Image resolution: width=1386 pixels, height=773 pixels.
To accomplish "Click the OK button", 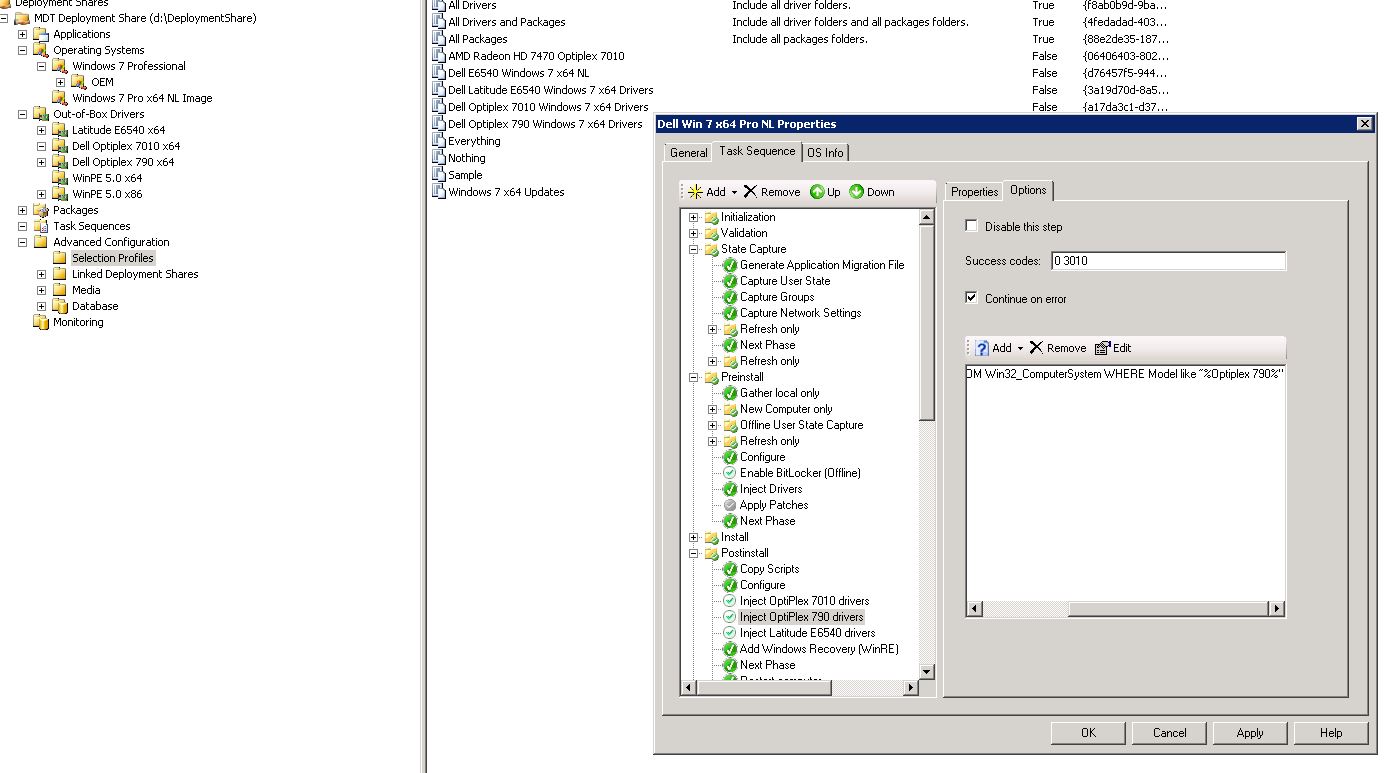I will click(1088, 733).
